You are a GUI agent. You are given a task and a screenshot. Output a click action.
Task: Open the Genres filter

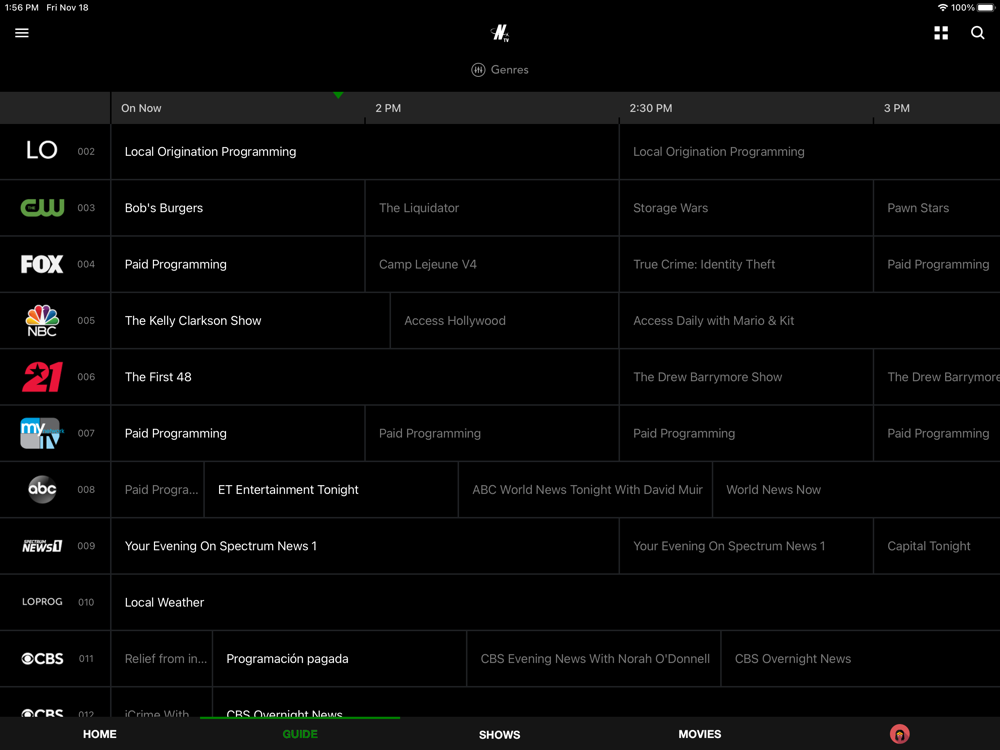click(x=500, y=70)
